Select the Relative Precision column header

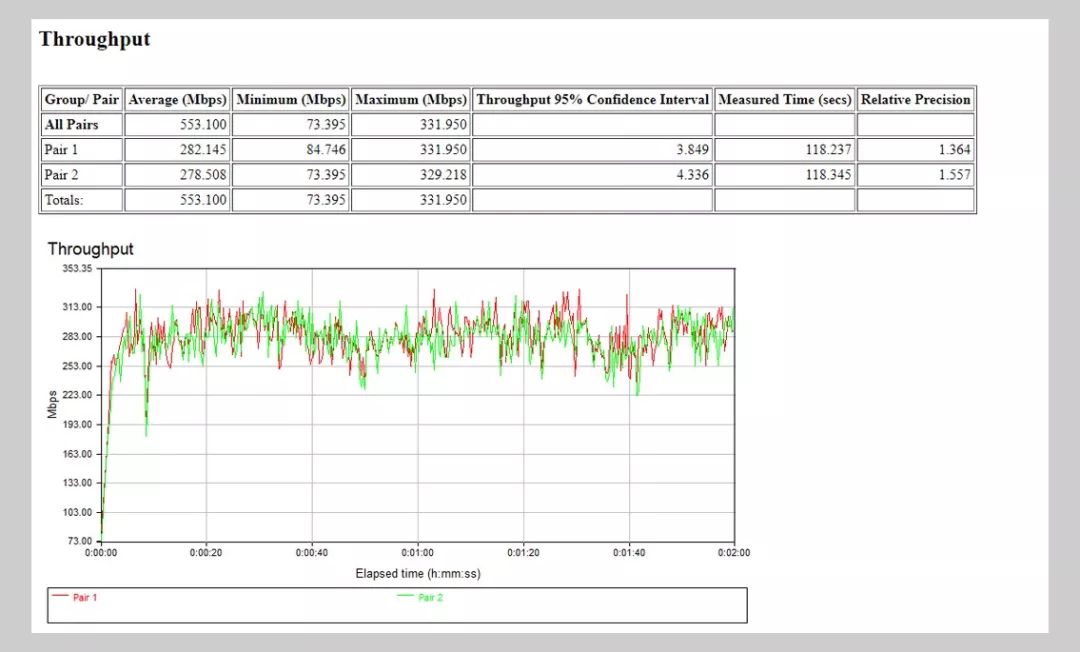coord(915,100)
